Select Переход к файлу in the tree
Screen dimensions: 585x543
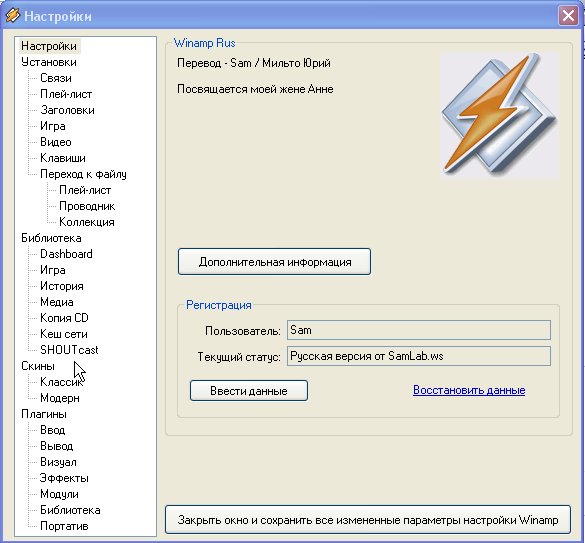83,174
